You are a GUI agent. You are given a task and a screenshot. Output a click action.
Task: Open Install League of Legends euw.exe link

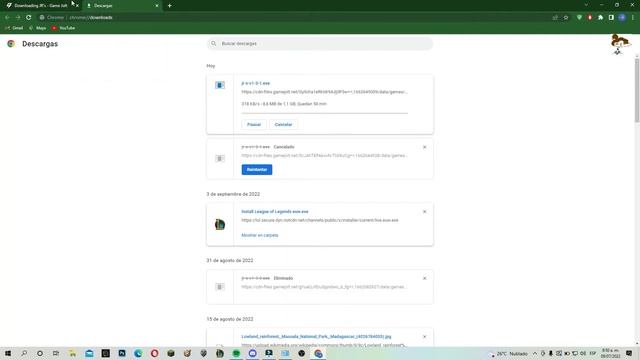tap(275, 211)
